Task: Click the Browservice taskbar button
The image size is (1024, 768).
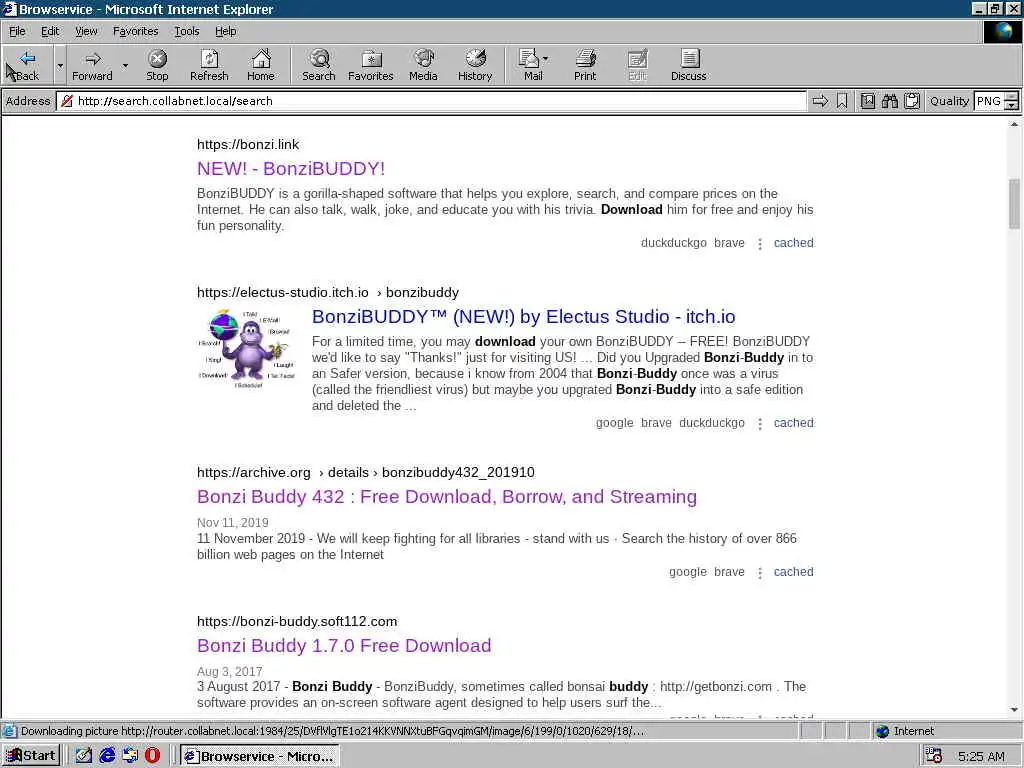Action: tap(260, 756)
